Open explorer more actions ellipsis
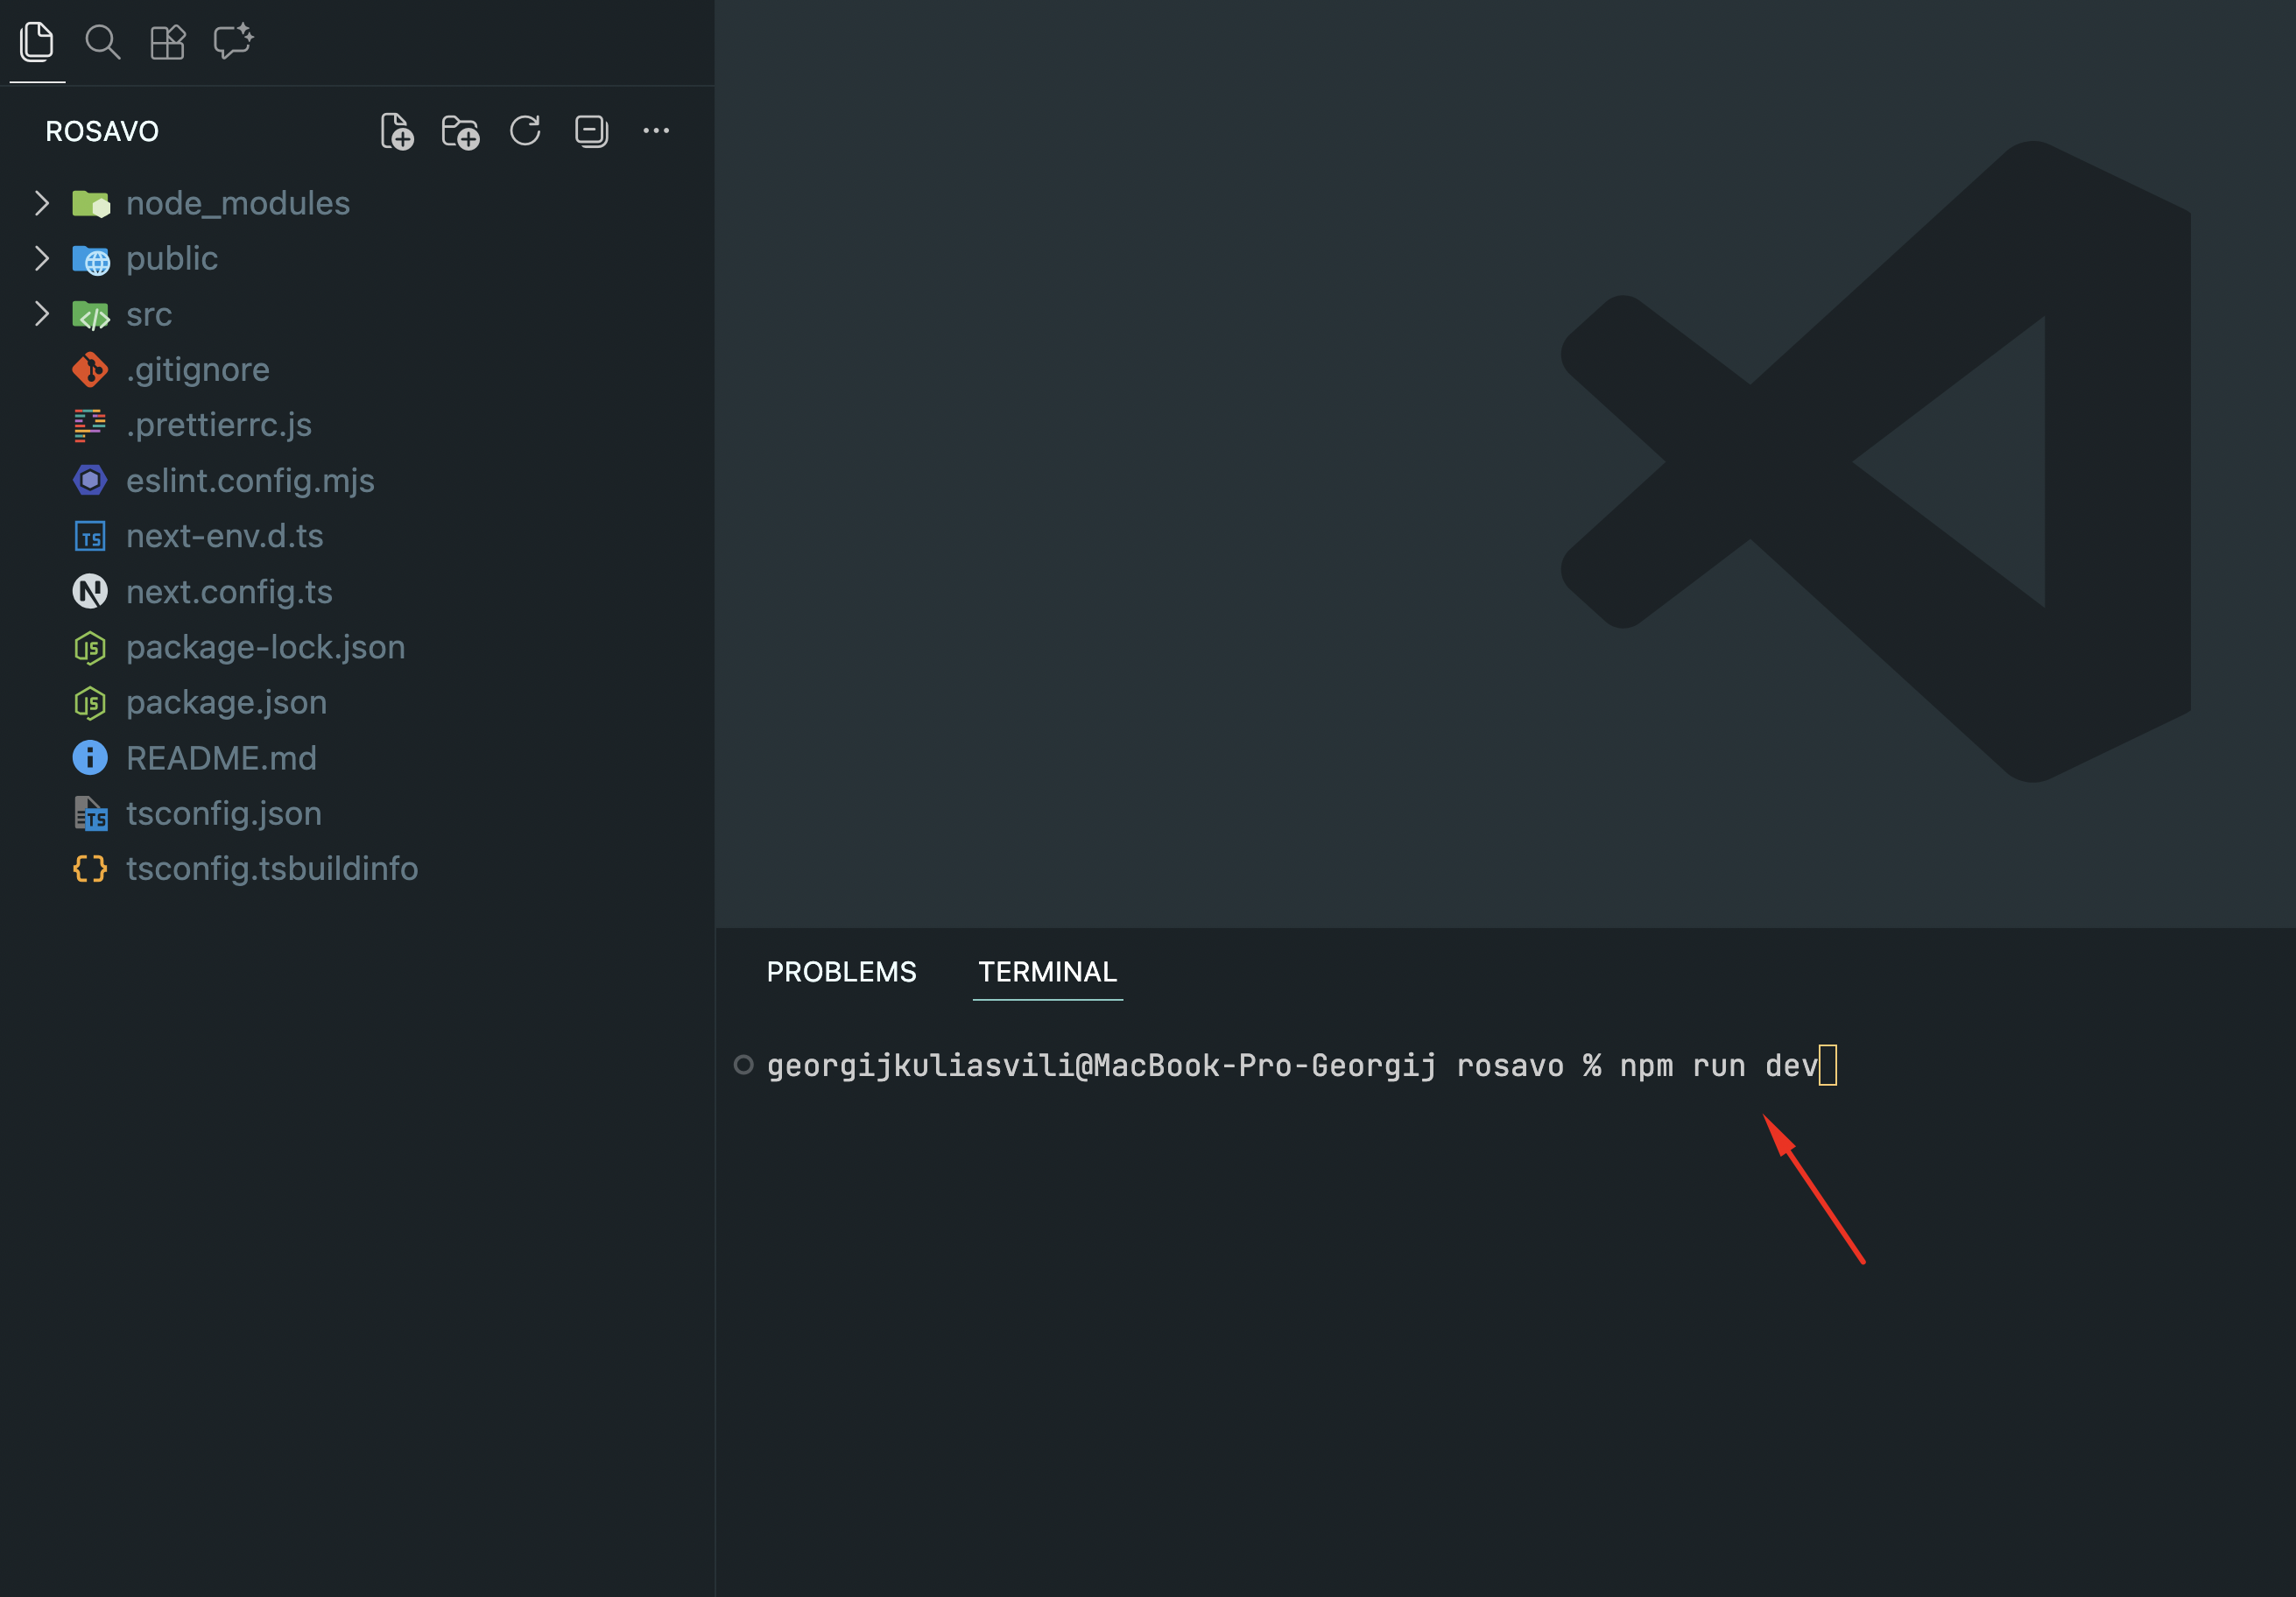The width and height of the screenshot is (2296, 1597). pos(656,131)
